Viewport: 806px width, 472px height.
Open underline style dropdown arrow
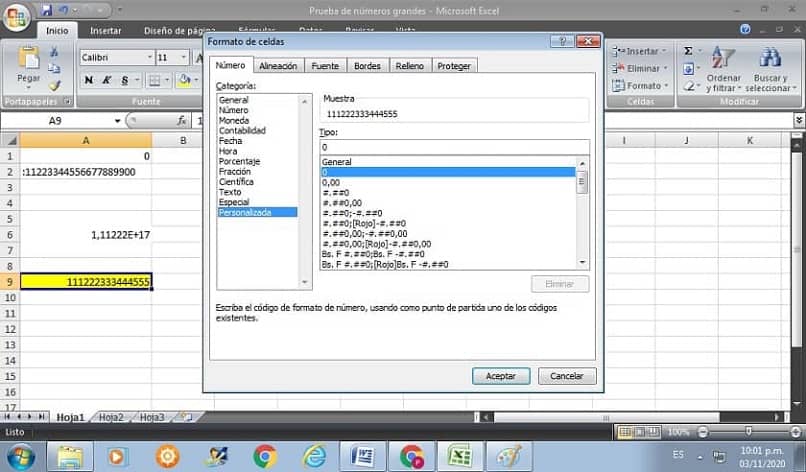click(136, 80)
